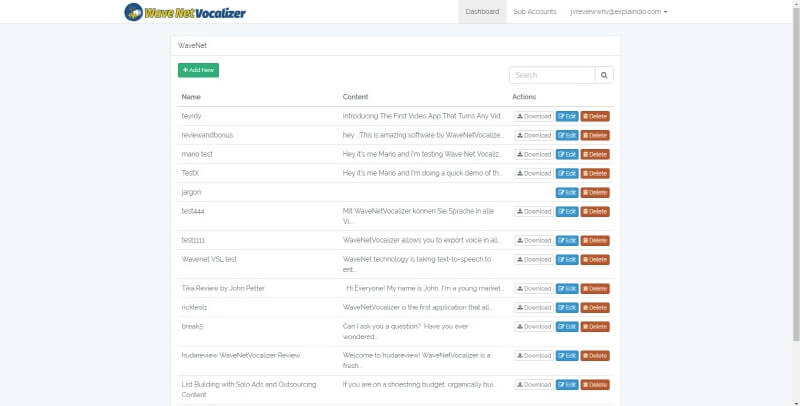Download the reviewandbonus entry

(x=534, y=135)
